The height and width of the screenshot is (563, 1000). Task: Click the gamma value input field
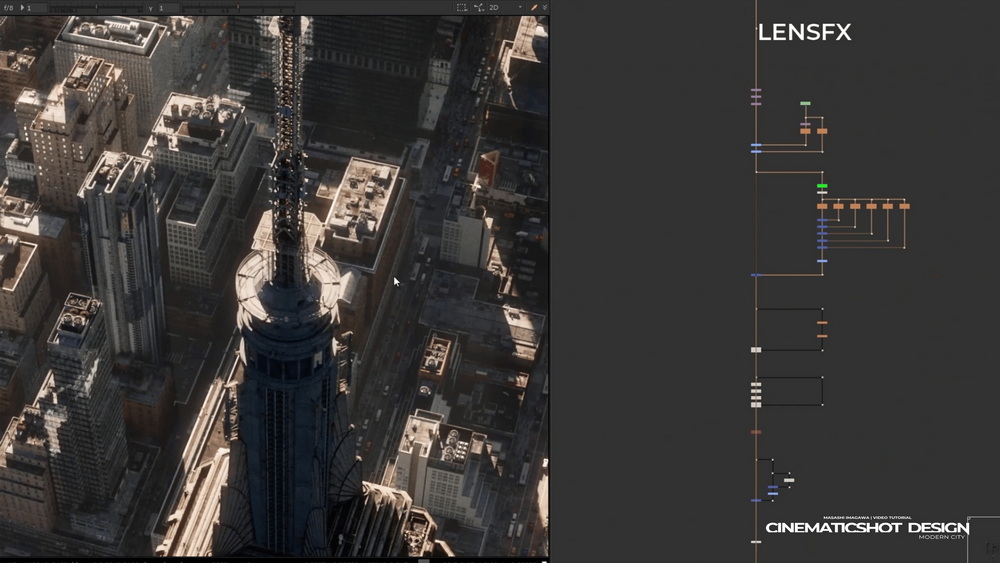tap(167, 8)
